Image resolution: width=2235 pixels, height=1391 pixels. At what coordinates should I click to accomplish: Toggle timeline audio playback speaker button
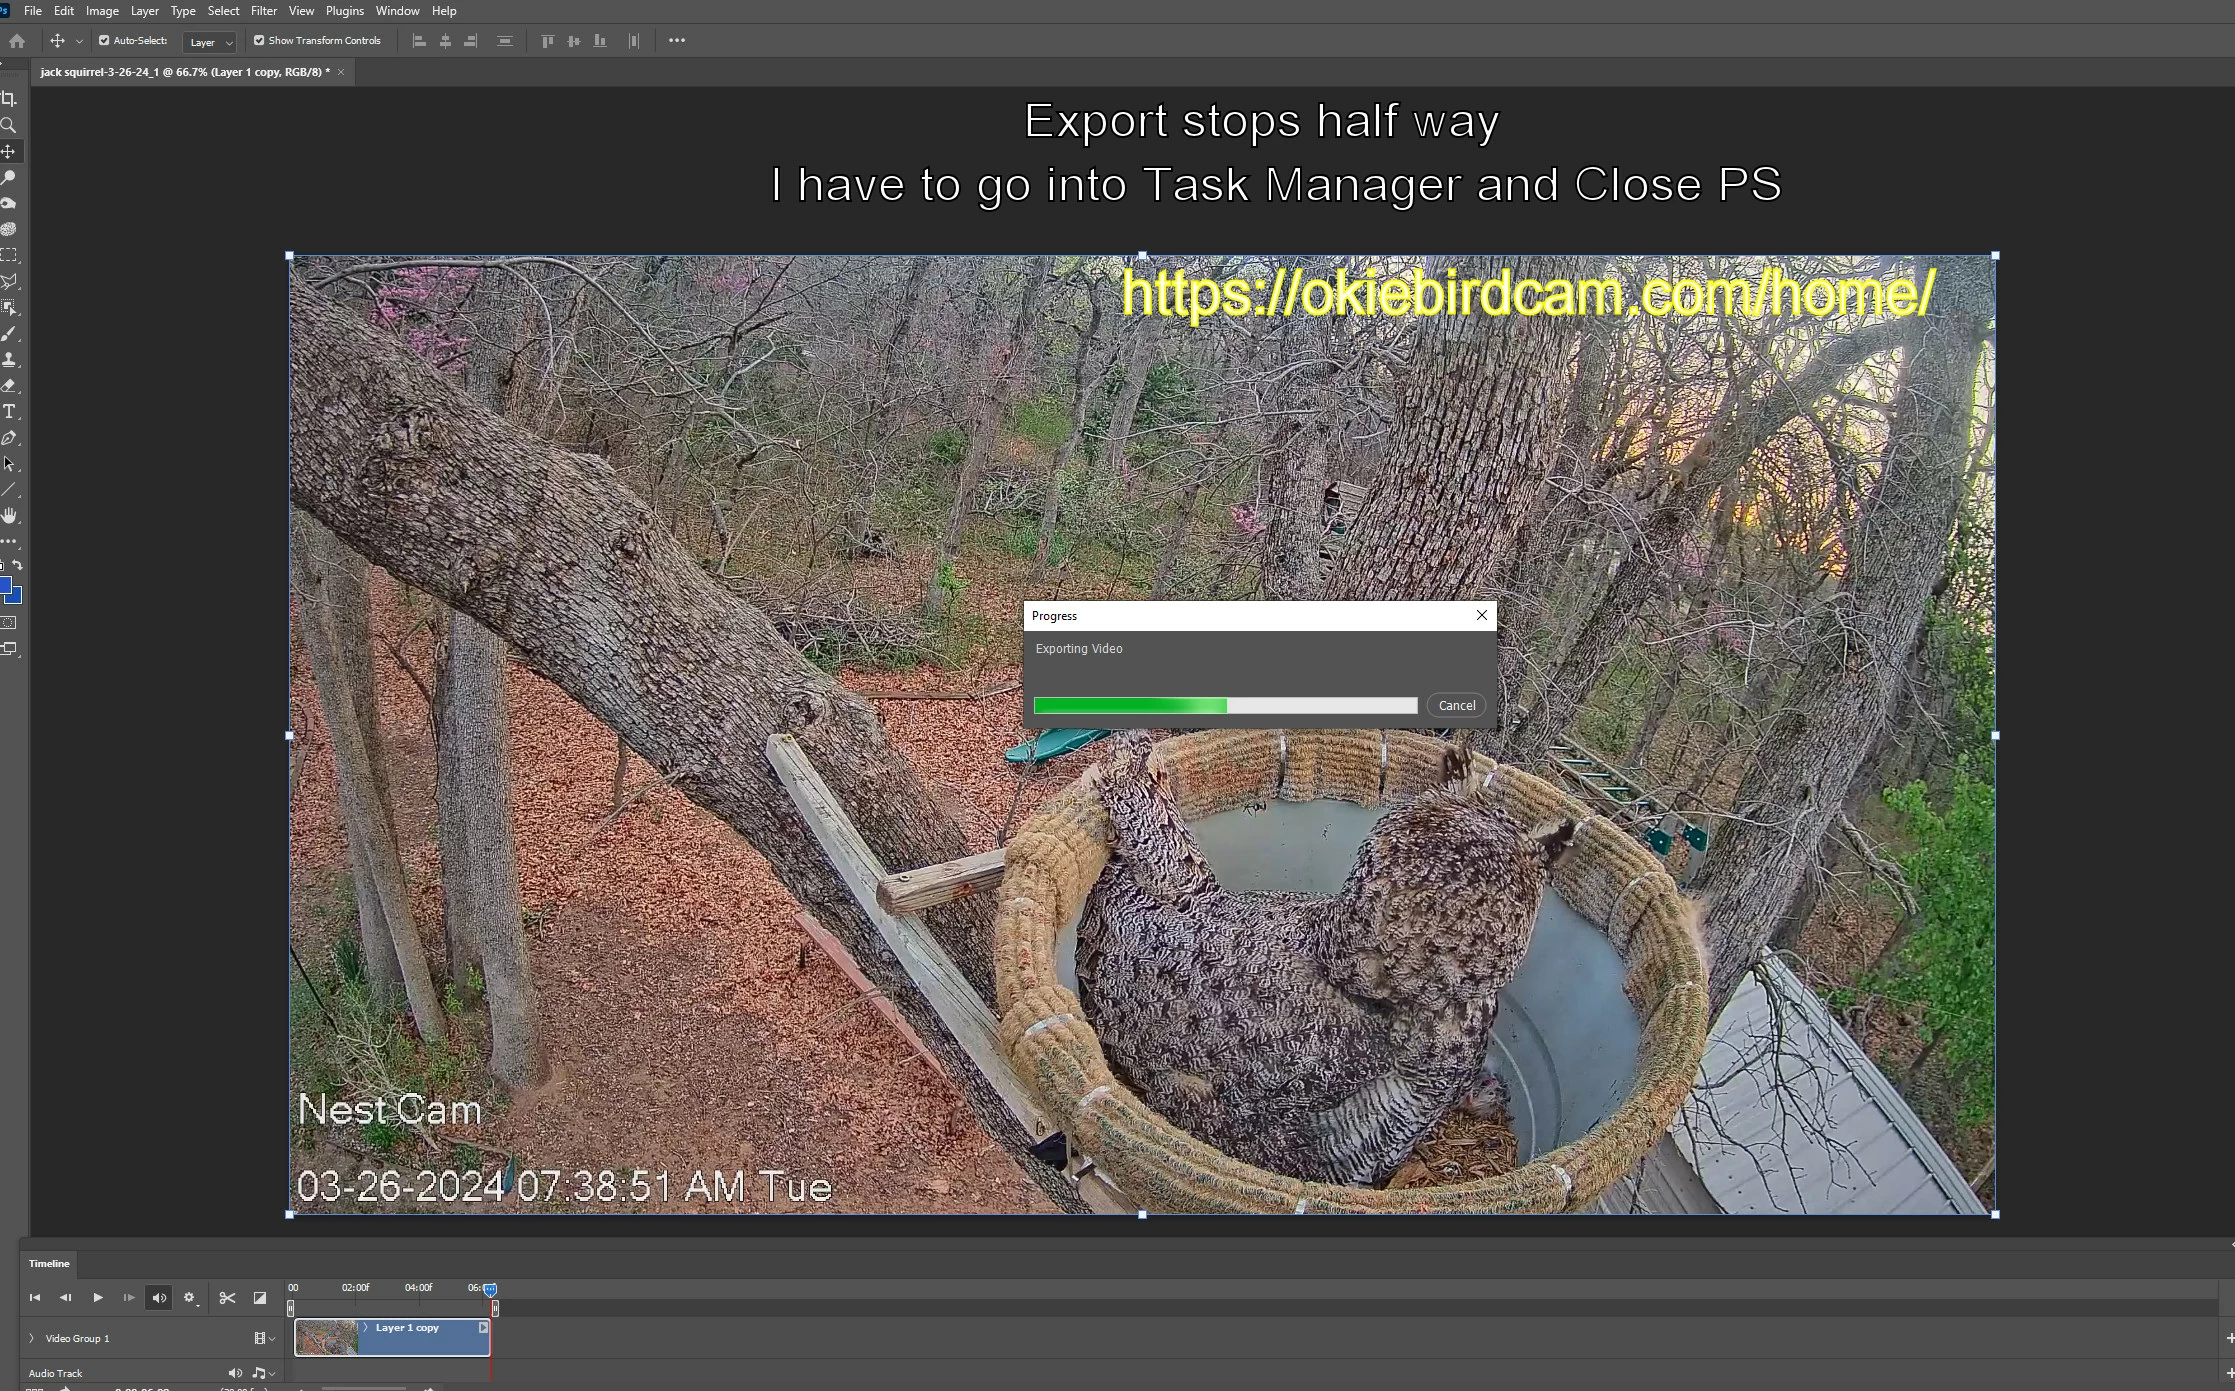click(159, 1298)
